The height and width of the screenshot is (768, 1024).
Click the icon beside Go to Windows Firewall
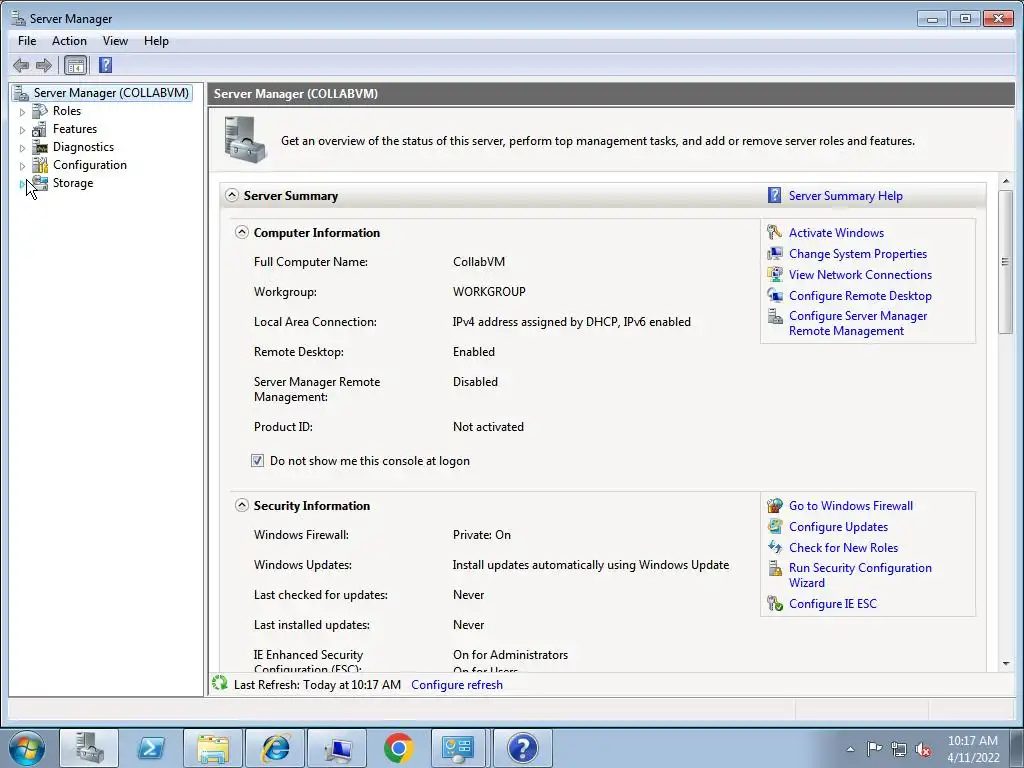click(775, 505)
